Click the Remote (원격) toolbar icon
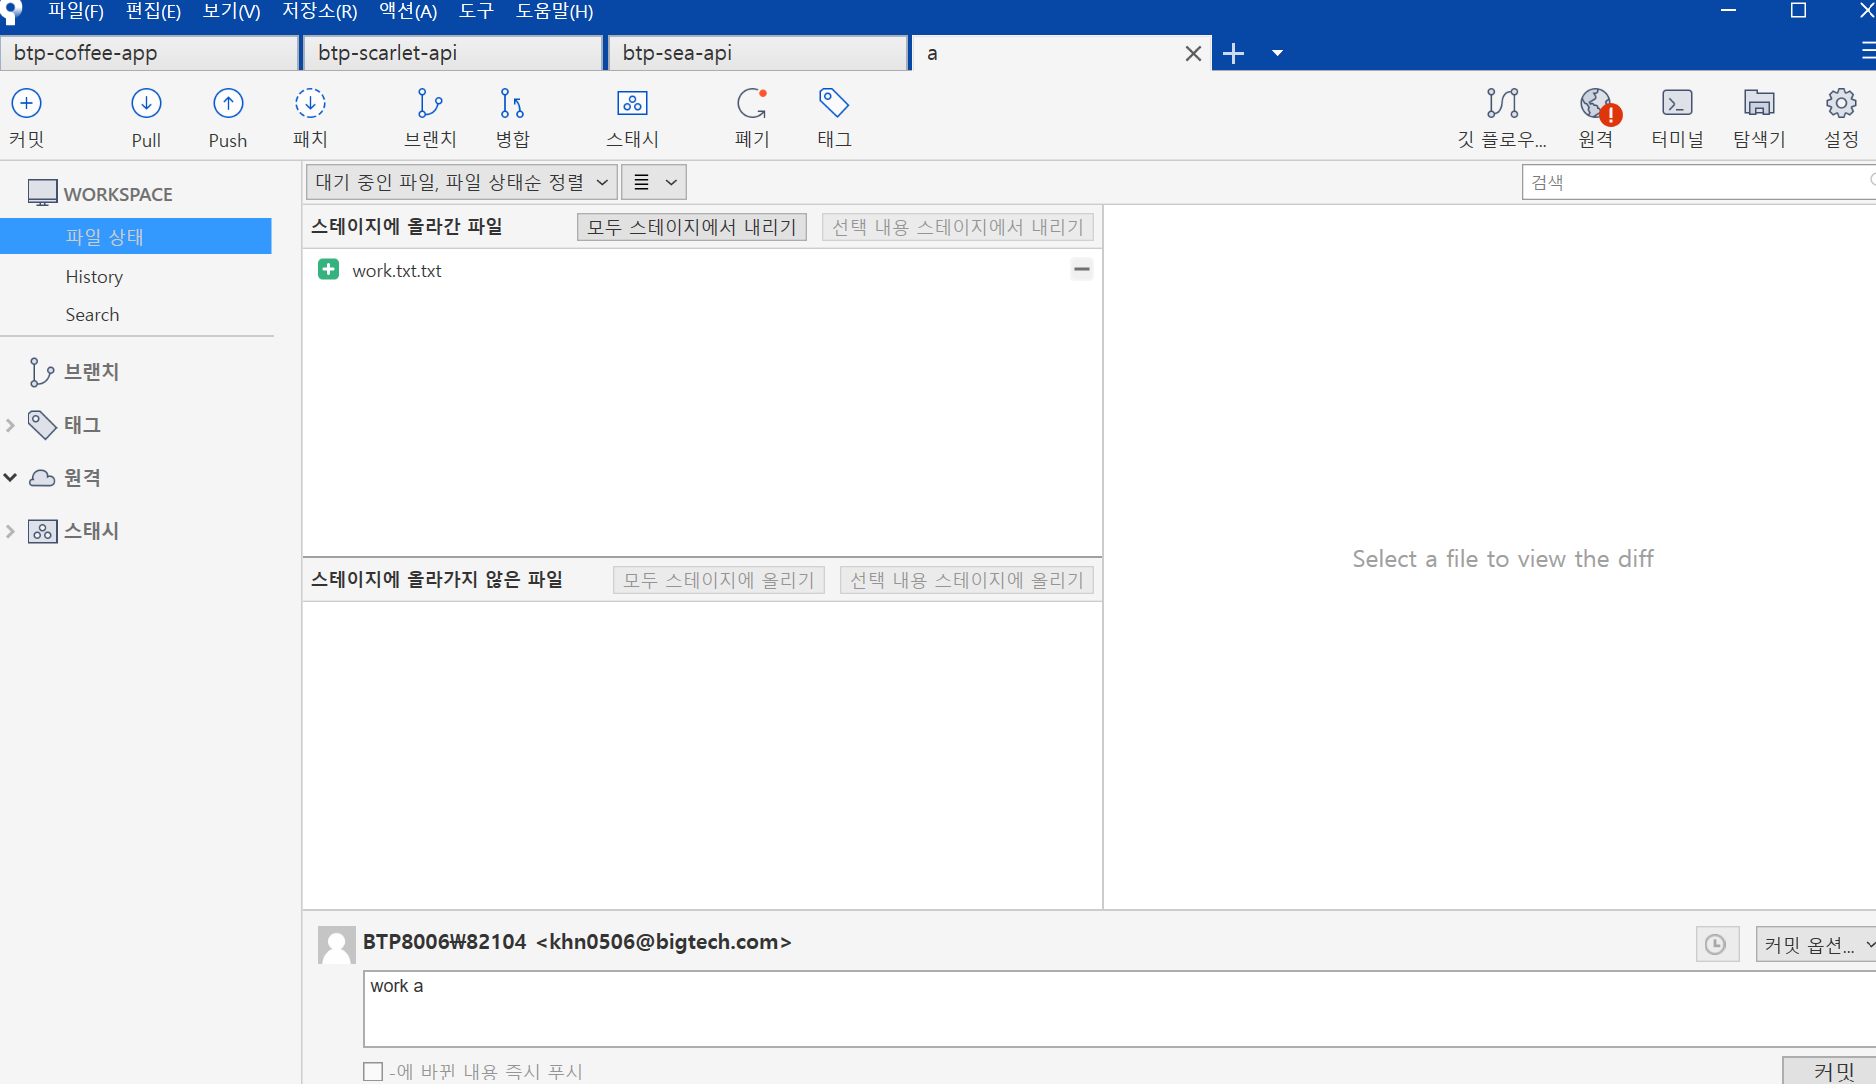 click(x=1596, y=117)
